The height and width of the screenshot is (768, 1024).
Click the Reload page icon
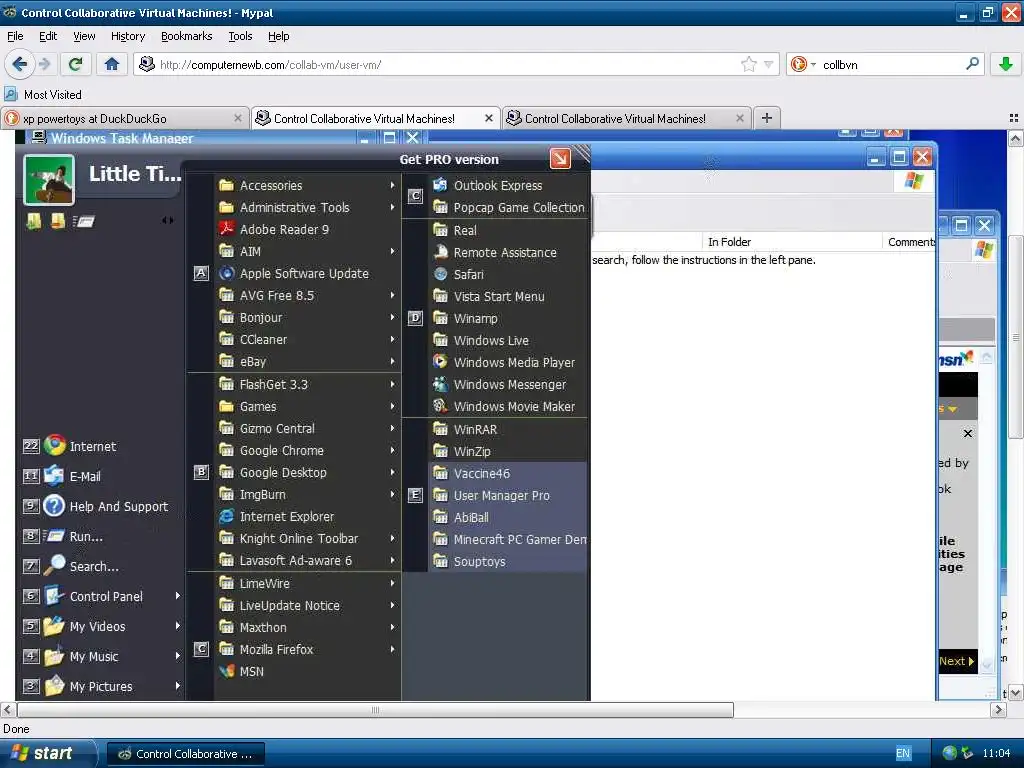[76, 64]
